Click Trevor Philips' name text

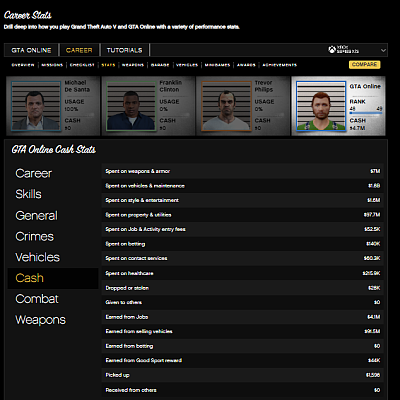[264, 86]
